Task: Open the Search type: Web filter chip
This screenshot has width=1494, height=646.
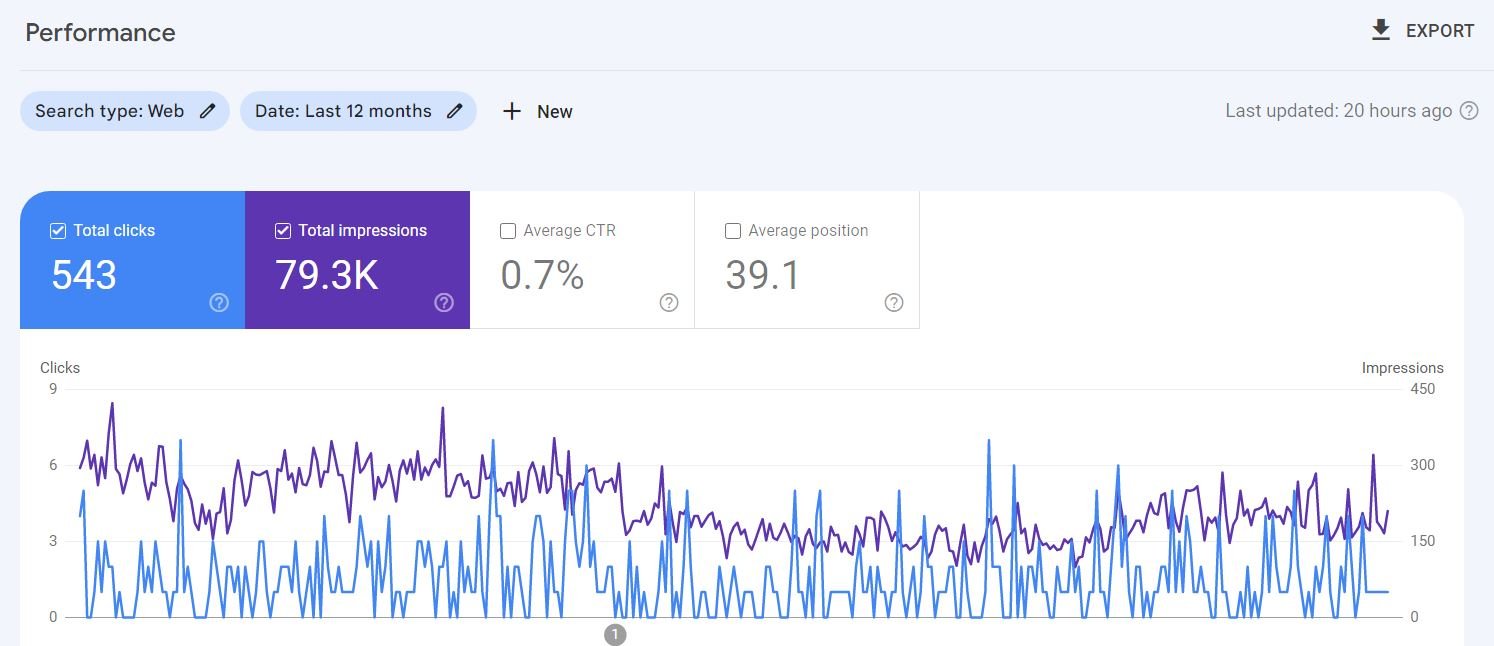Action: pyautogui.click(x=125, y=111)
